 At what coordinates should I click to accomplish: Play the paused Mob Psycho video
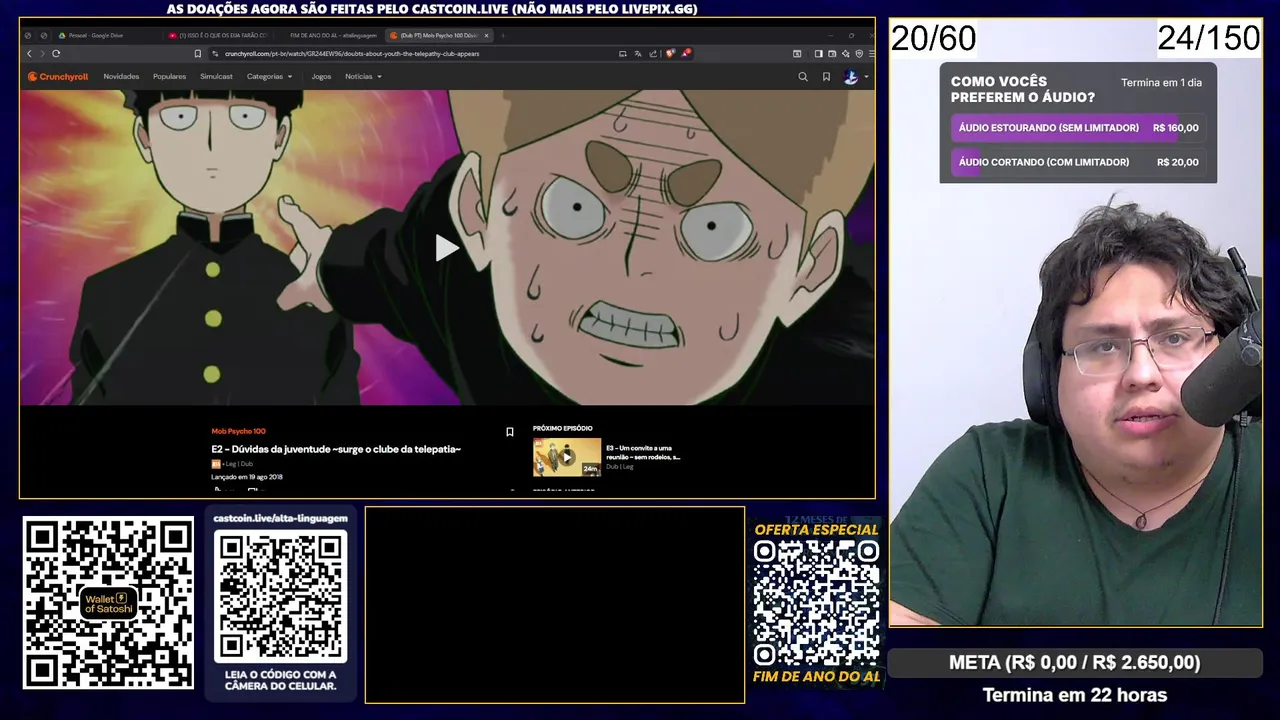coord(447,248)
